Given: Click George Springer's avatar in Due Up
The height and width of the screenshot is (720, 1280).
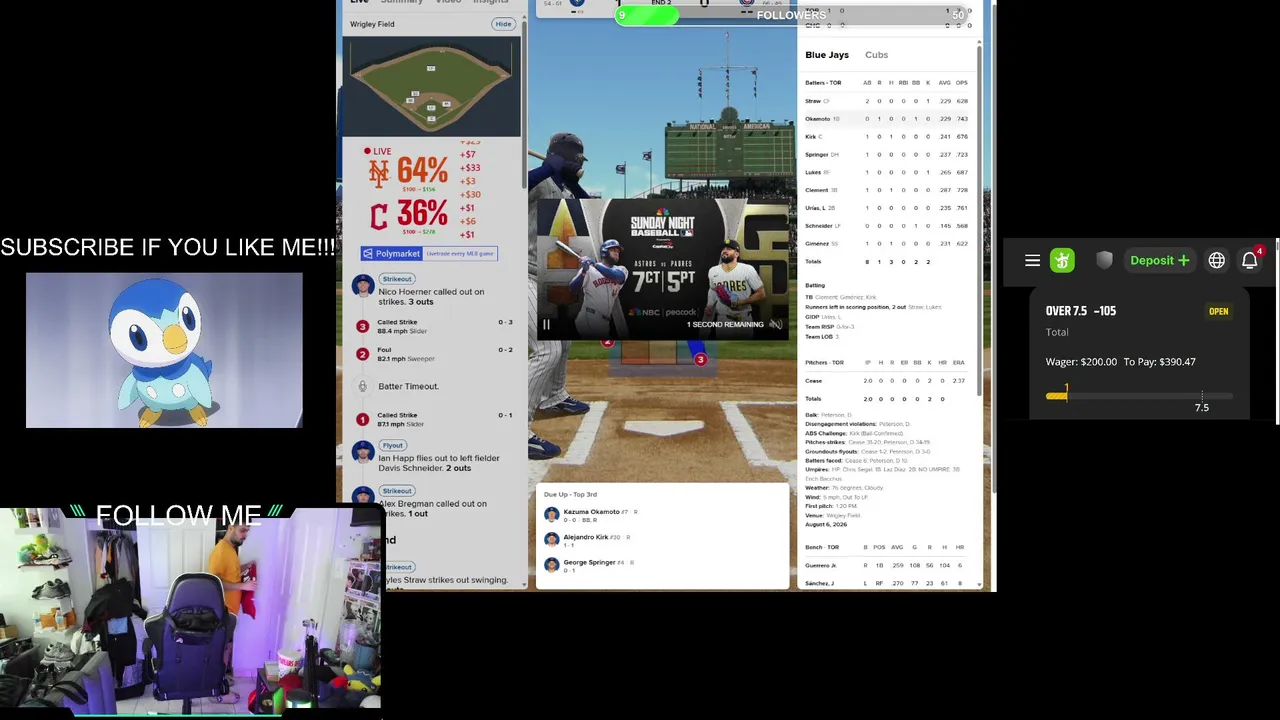Looking at the screenshot, I should (x=552, y=565).
